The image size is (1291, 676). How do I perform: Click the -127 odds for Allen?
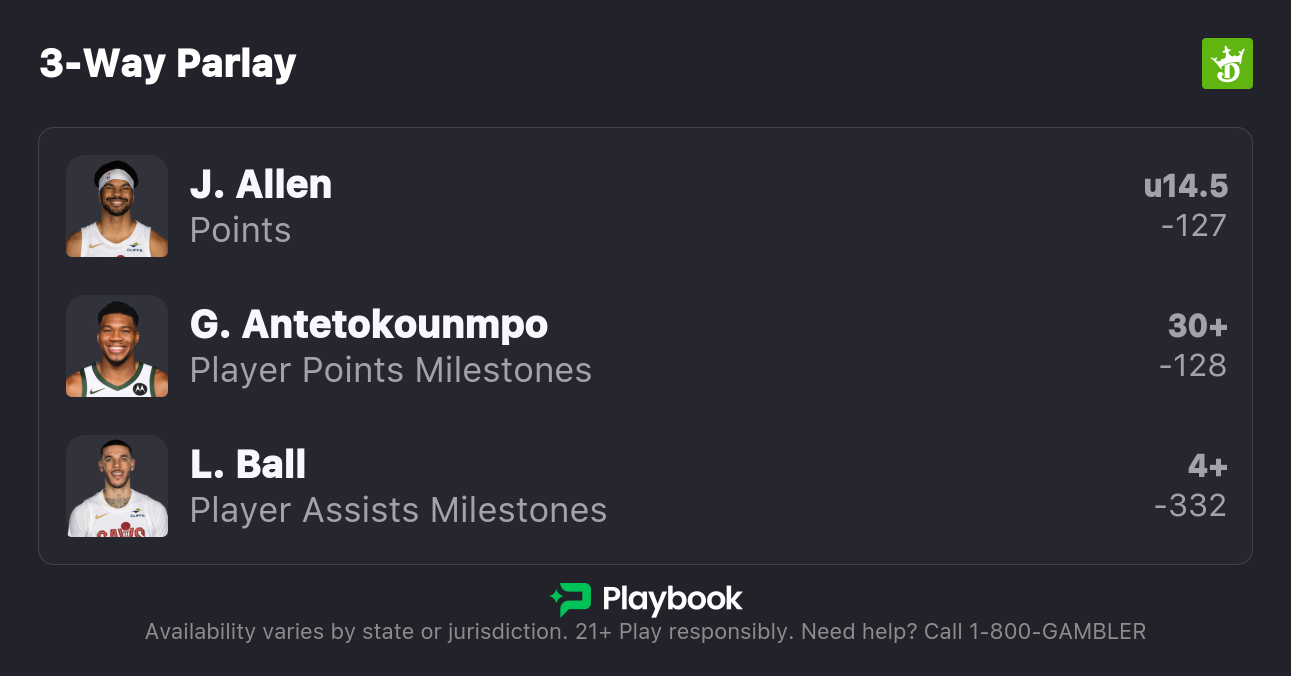tap(1193, 226)
